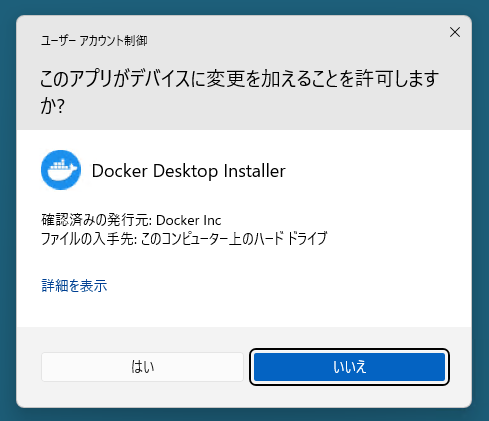Click the 確認済みの発行元 label

pyautogui.click(x=97, y=220)
